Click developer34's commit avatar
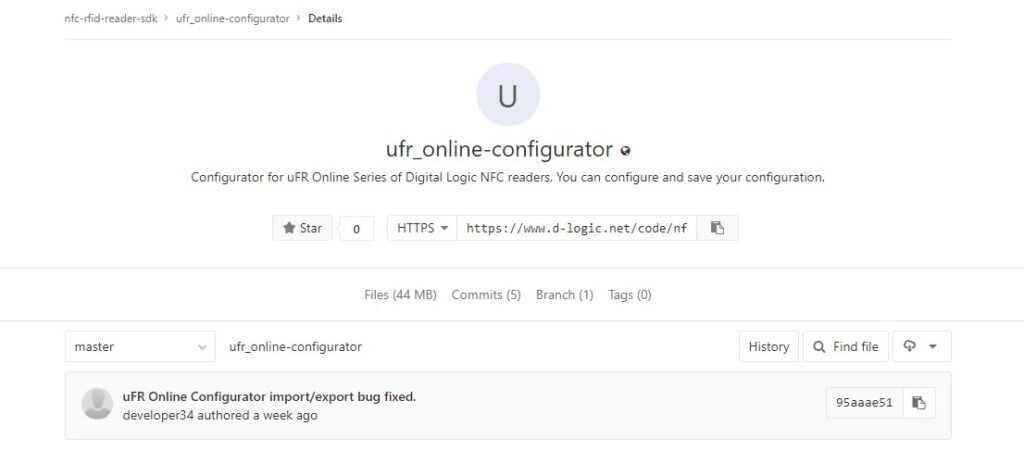The image size is (1024, 451). [x=97, y=404]
